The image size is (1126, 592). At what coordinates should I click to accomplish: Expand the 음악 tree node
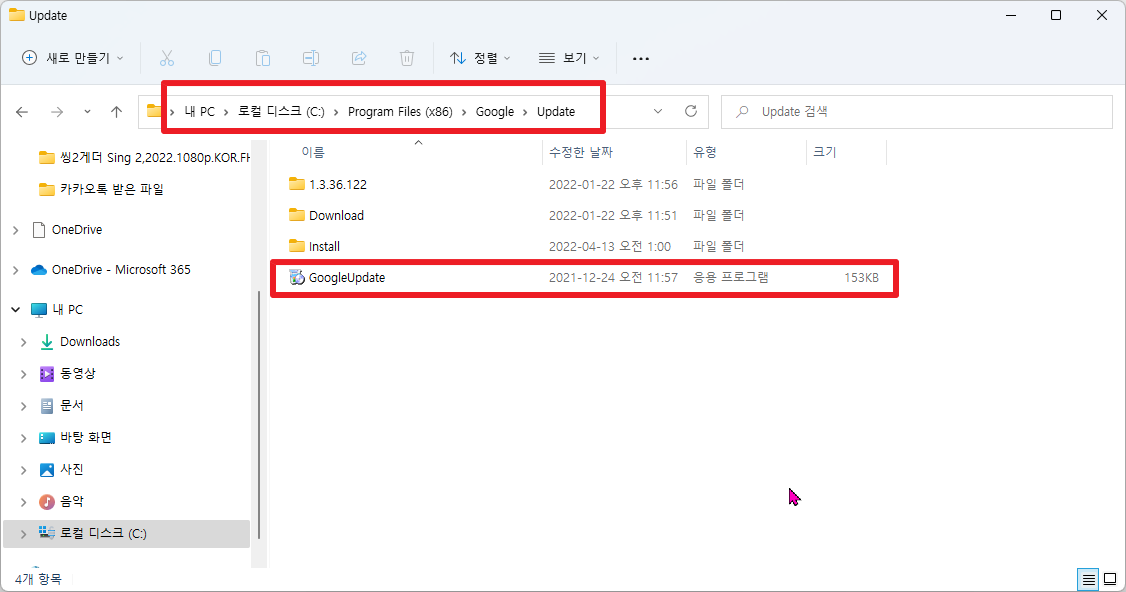click(x=24, y=502)
